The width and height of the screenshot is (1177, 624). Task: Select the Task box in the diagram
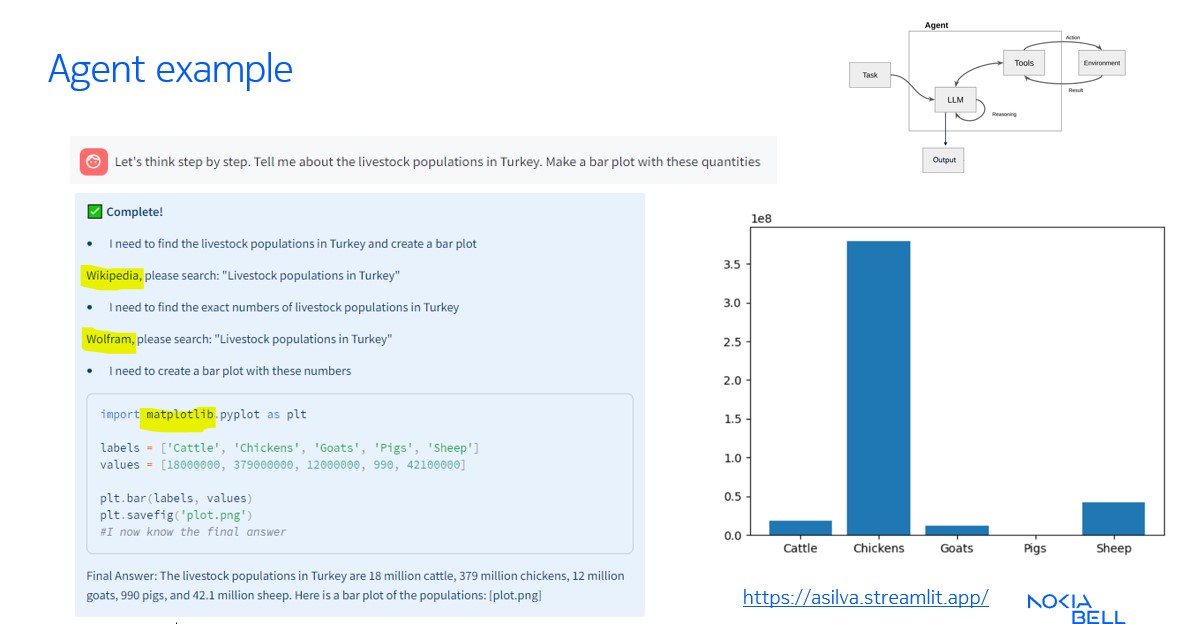click(869, 75)
